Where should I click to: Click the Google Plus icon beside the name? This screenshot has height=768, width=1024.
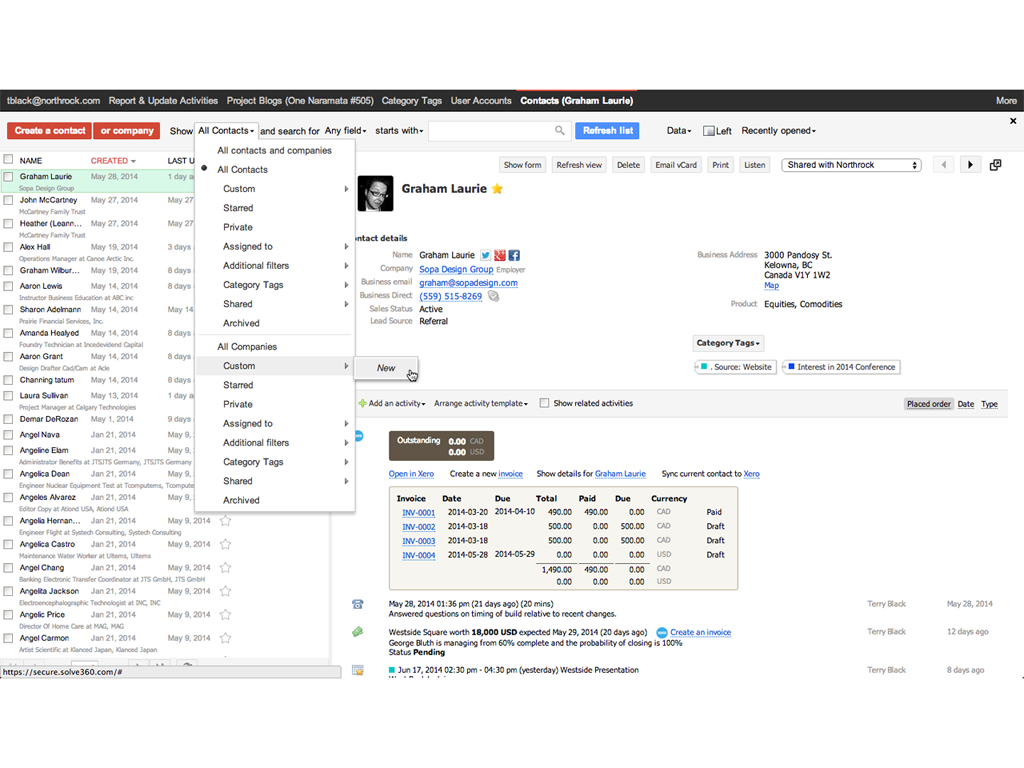point(500,255)
